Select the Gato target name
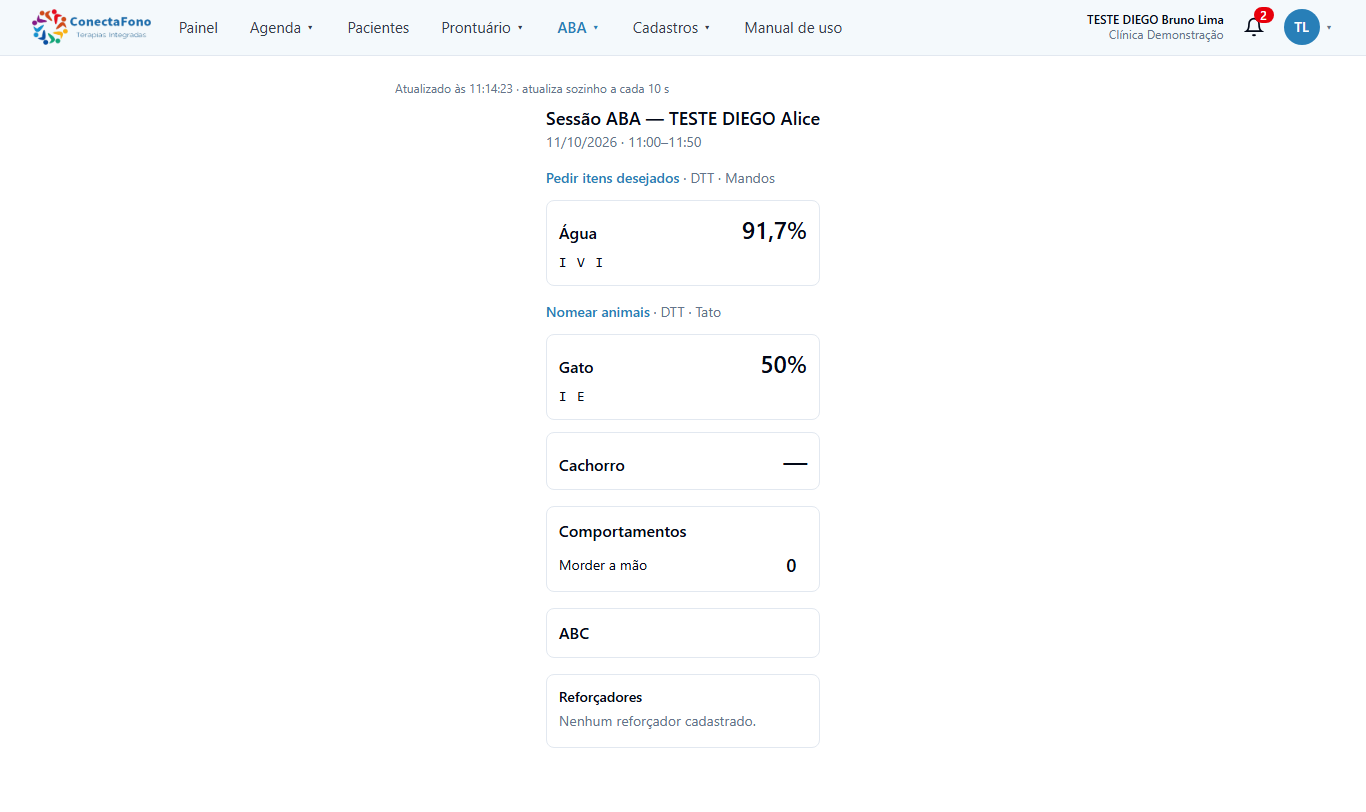 [576, 367]
